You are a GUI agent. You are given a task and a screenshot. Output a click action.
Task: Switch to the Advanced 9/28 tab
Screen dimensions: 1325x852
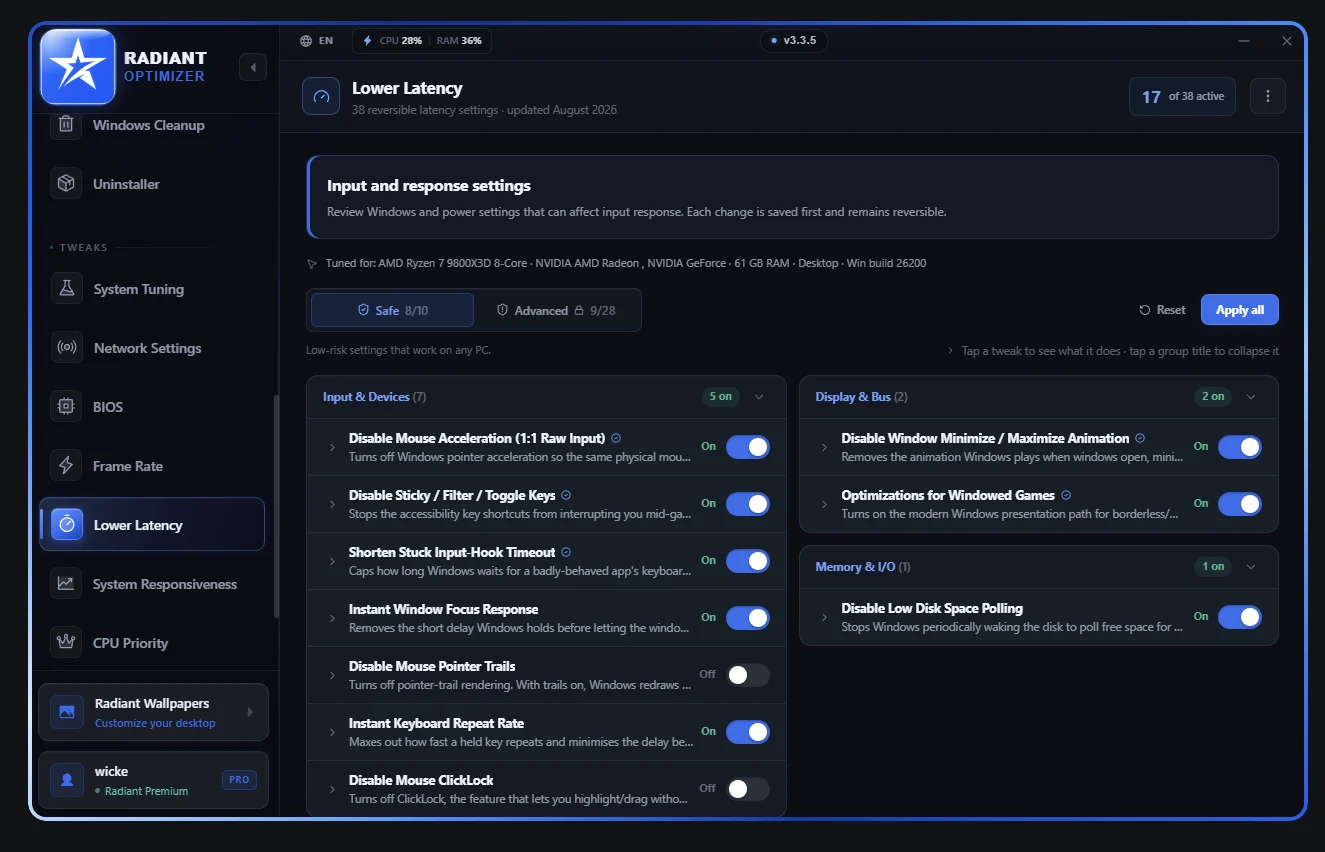556,310
